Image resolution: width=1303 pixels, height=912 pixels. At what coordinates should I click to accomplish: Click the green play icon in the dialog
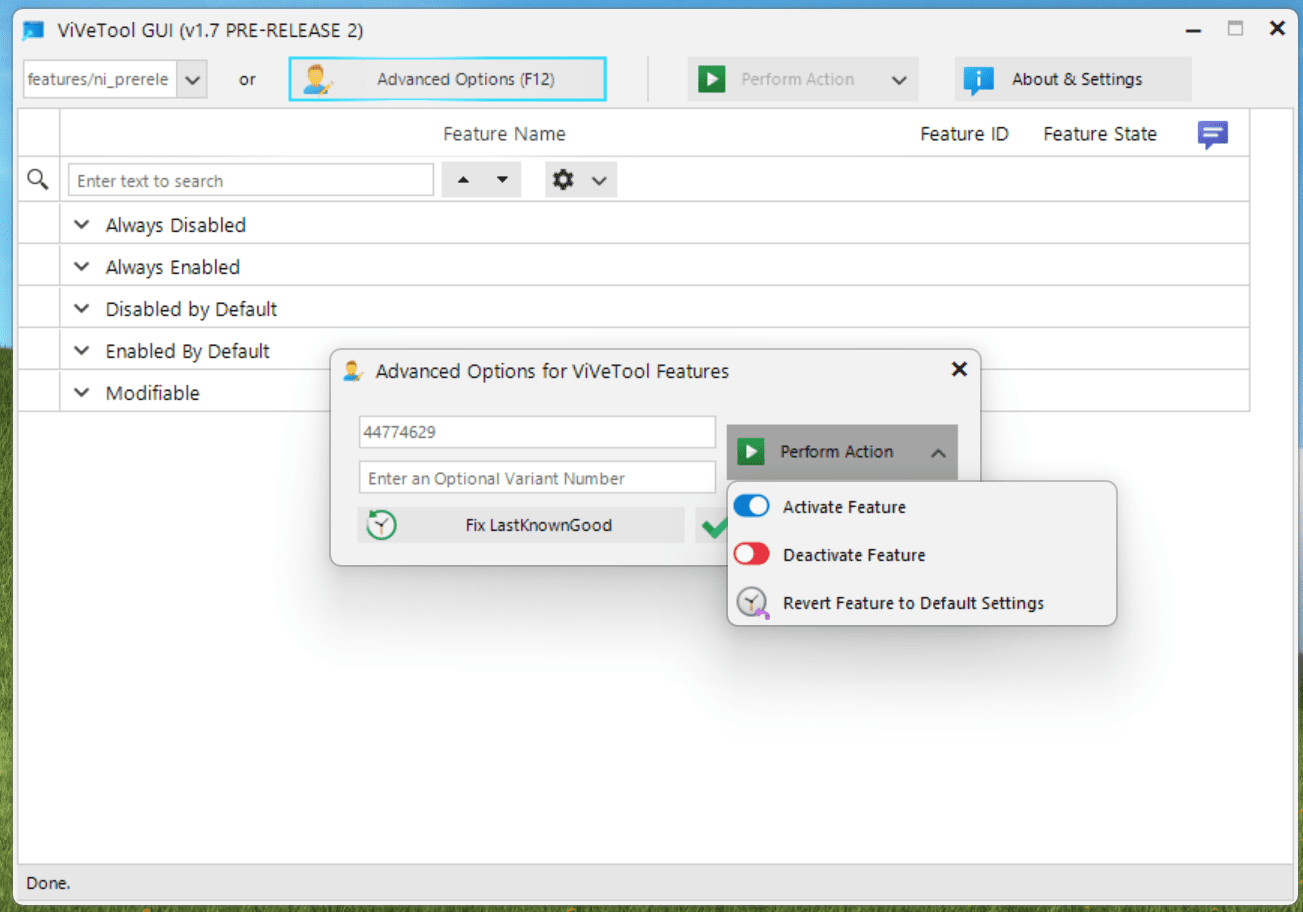click(x=751, y=452)
